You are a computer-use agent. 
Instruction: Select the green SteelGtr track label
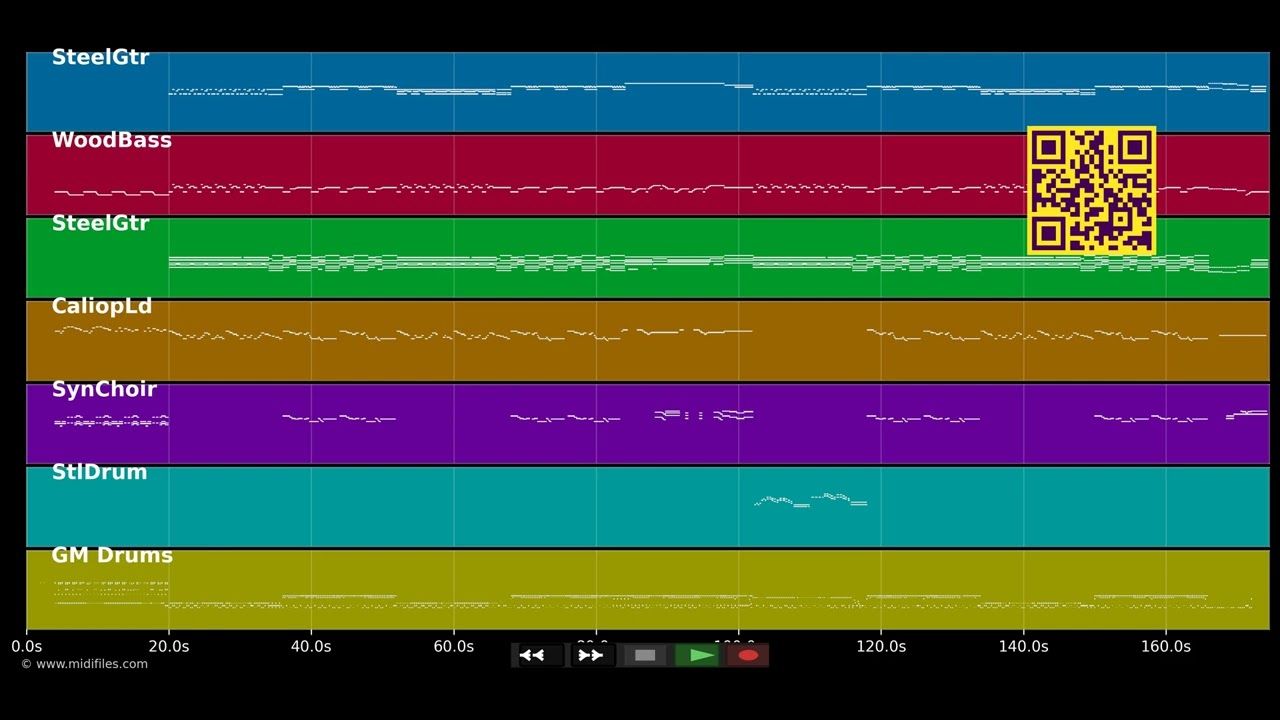[100, 224]
